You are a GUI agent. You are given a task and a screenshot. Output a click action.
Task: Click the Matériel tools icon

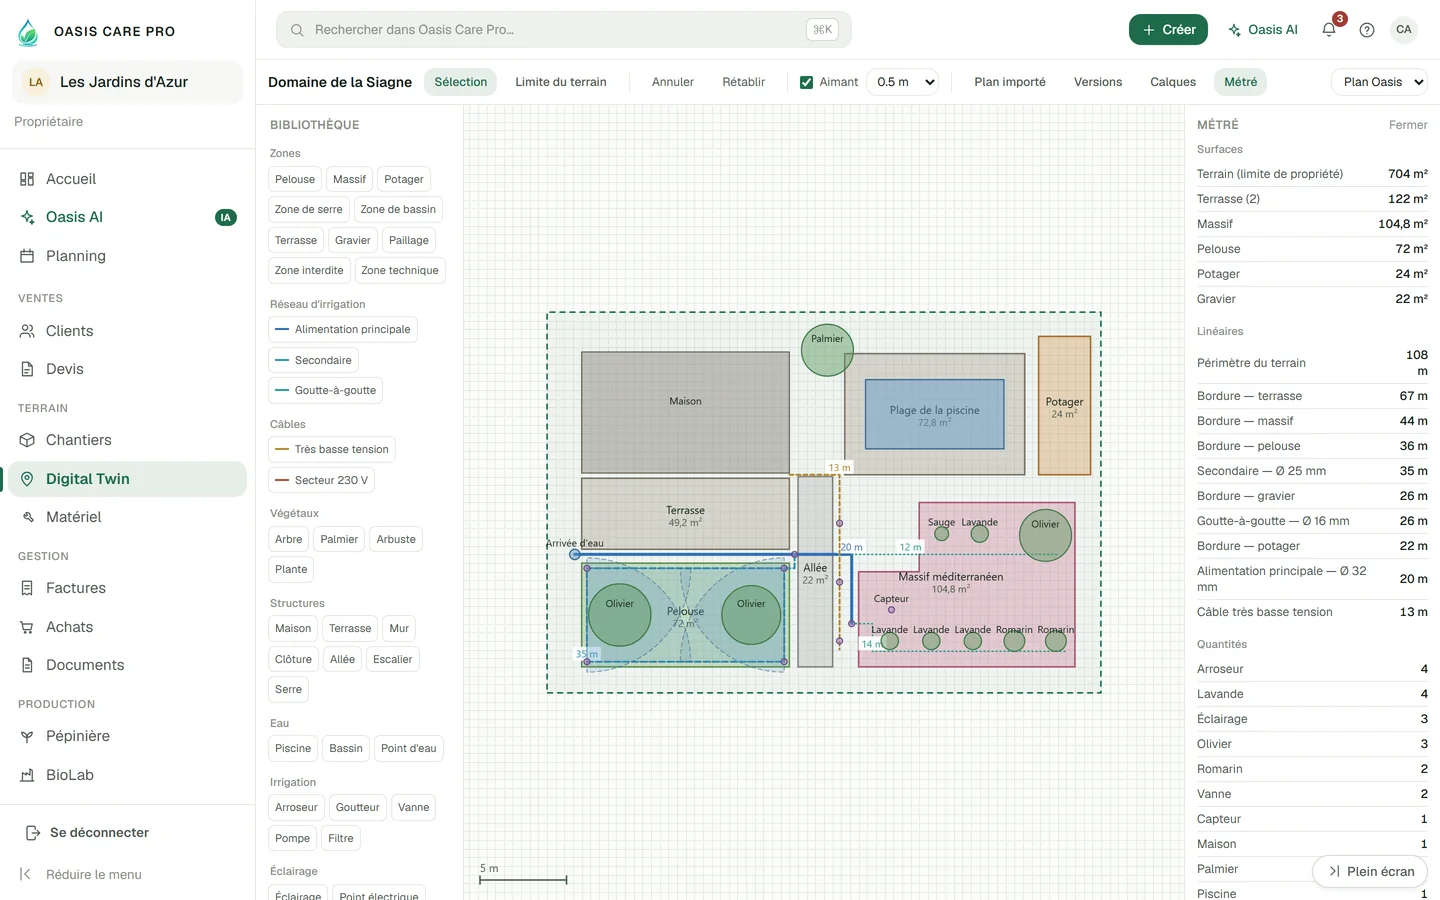coord(27,517)
